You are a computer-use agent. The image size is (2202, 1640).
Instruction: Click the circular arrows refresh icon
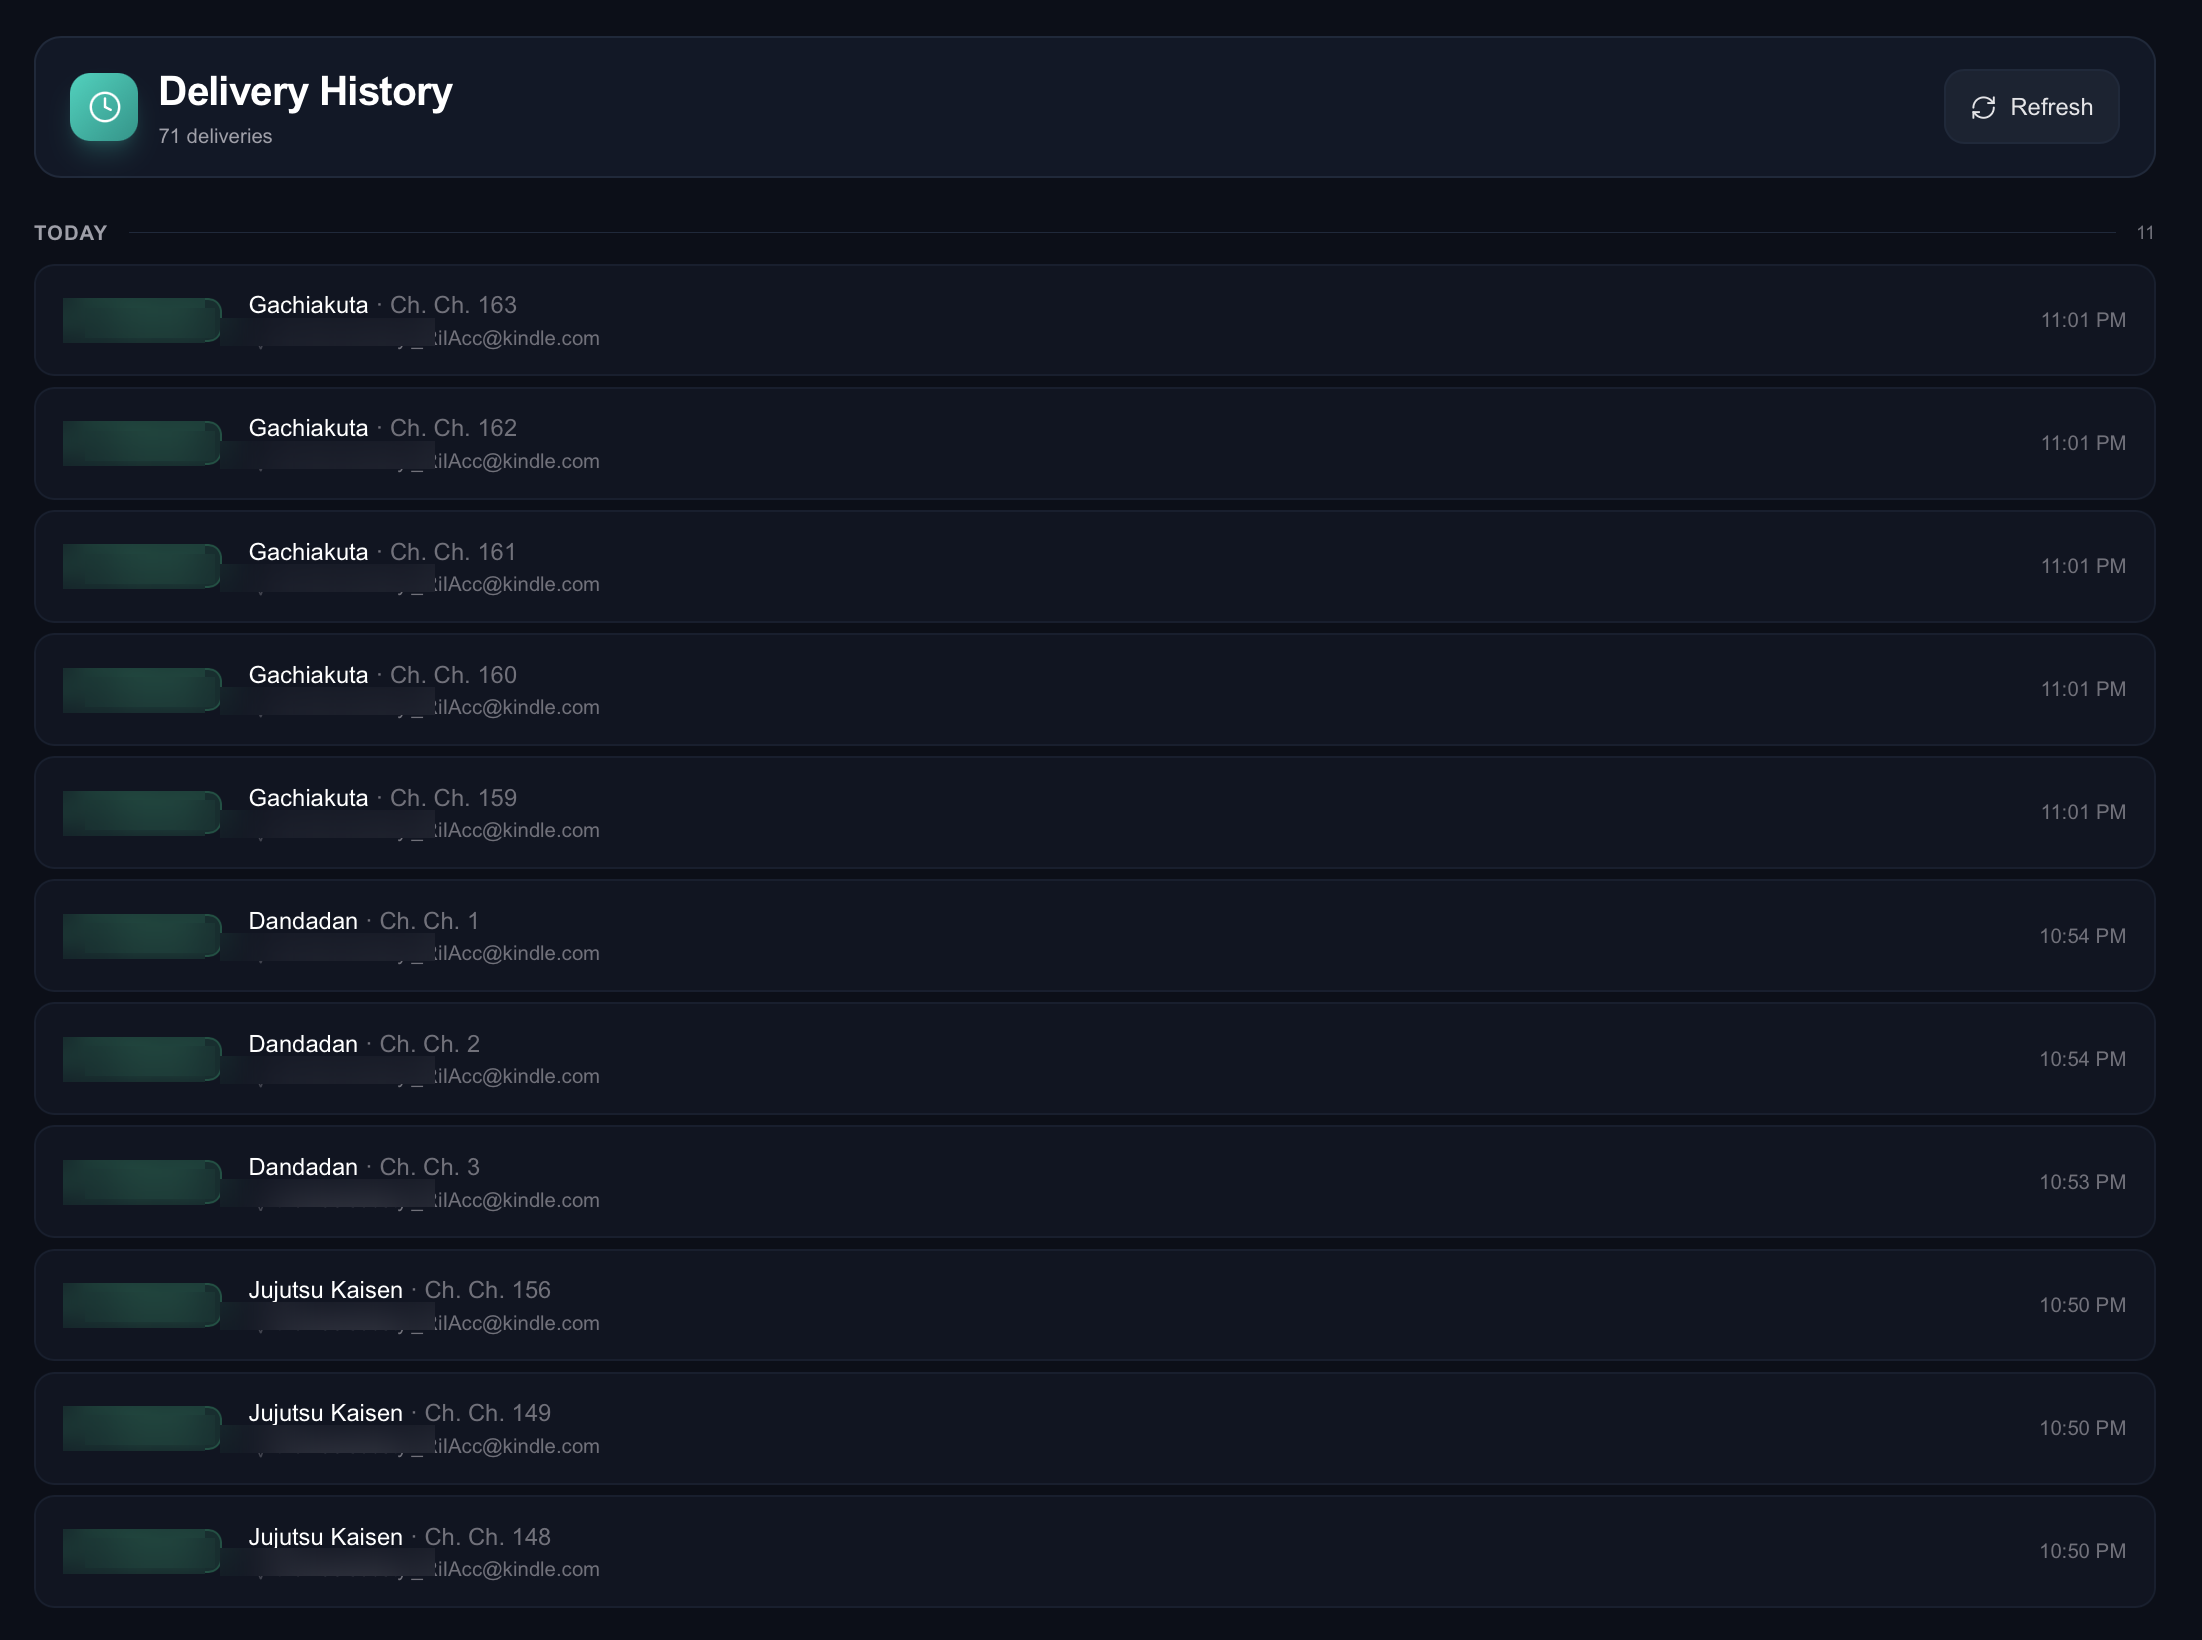click(x=1983, y=108)
